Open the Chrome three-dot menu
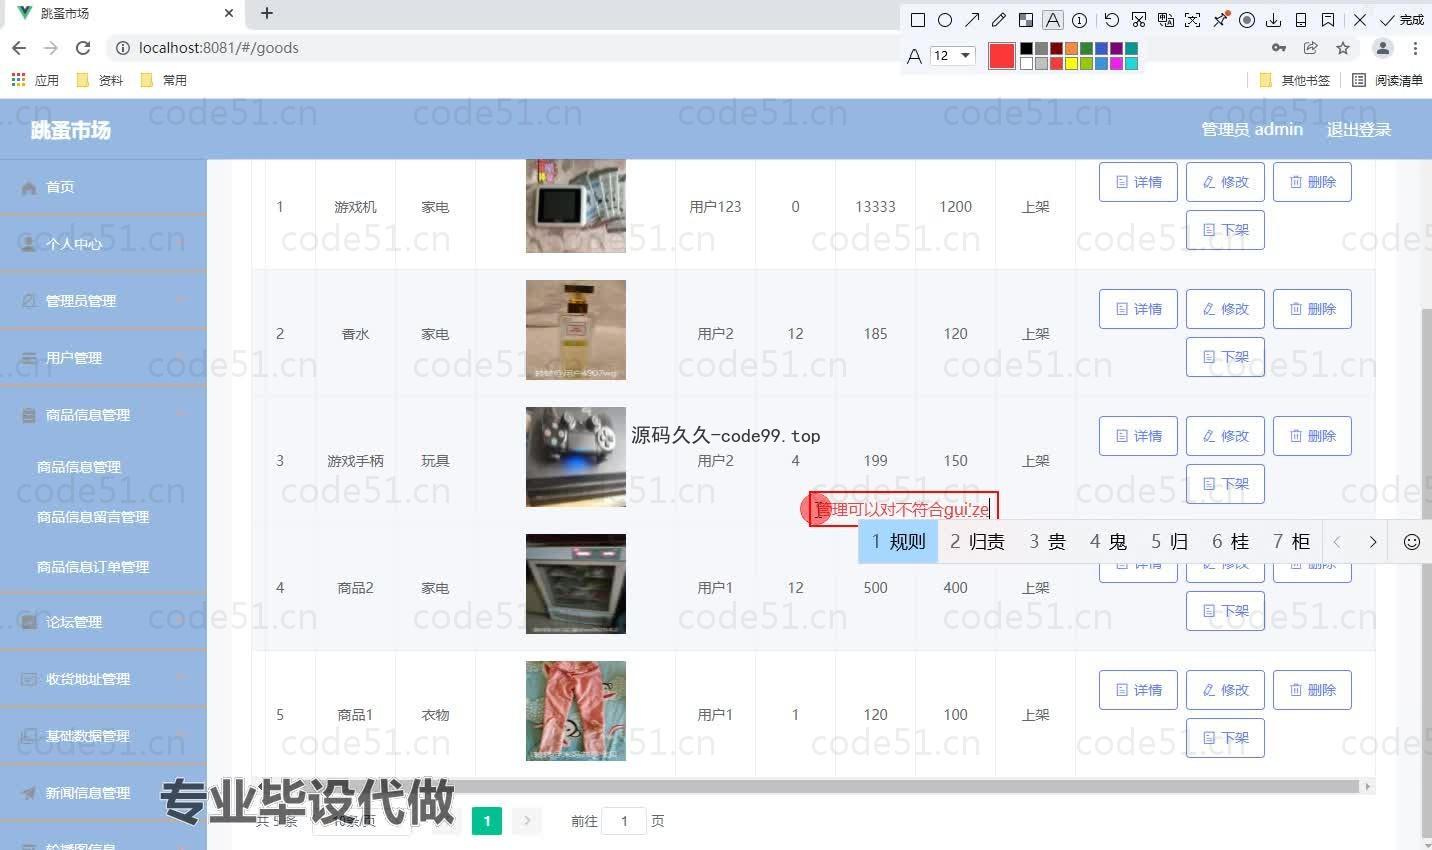This screenshot has height=850, width=1432. pyautogui.click(x=1415, y=48)
